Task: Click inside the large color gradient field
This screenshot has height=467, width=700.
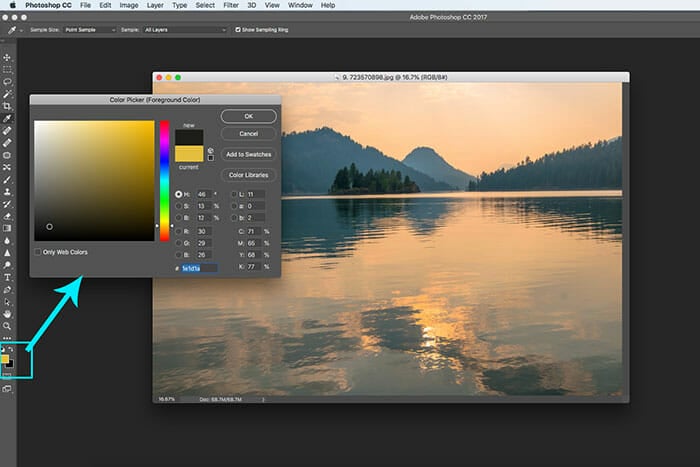Action: pos(94,181)
